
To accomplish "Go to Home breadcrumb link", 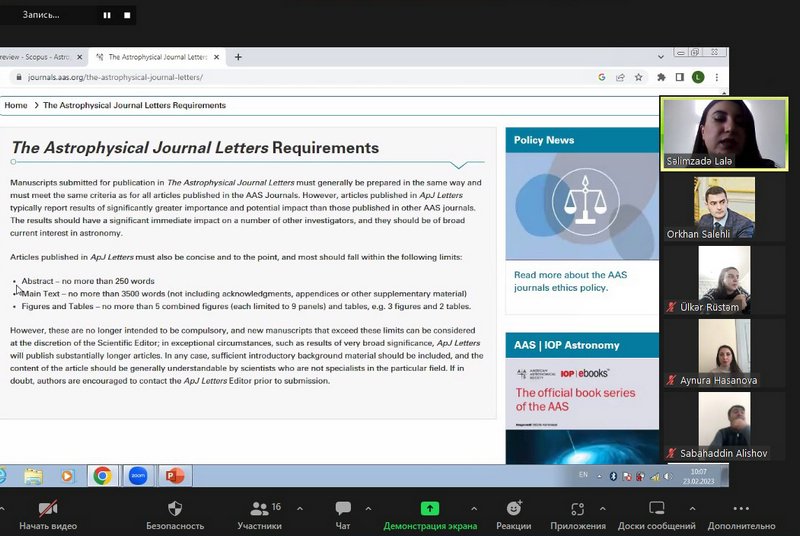I will 16,105.
